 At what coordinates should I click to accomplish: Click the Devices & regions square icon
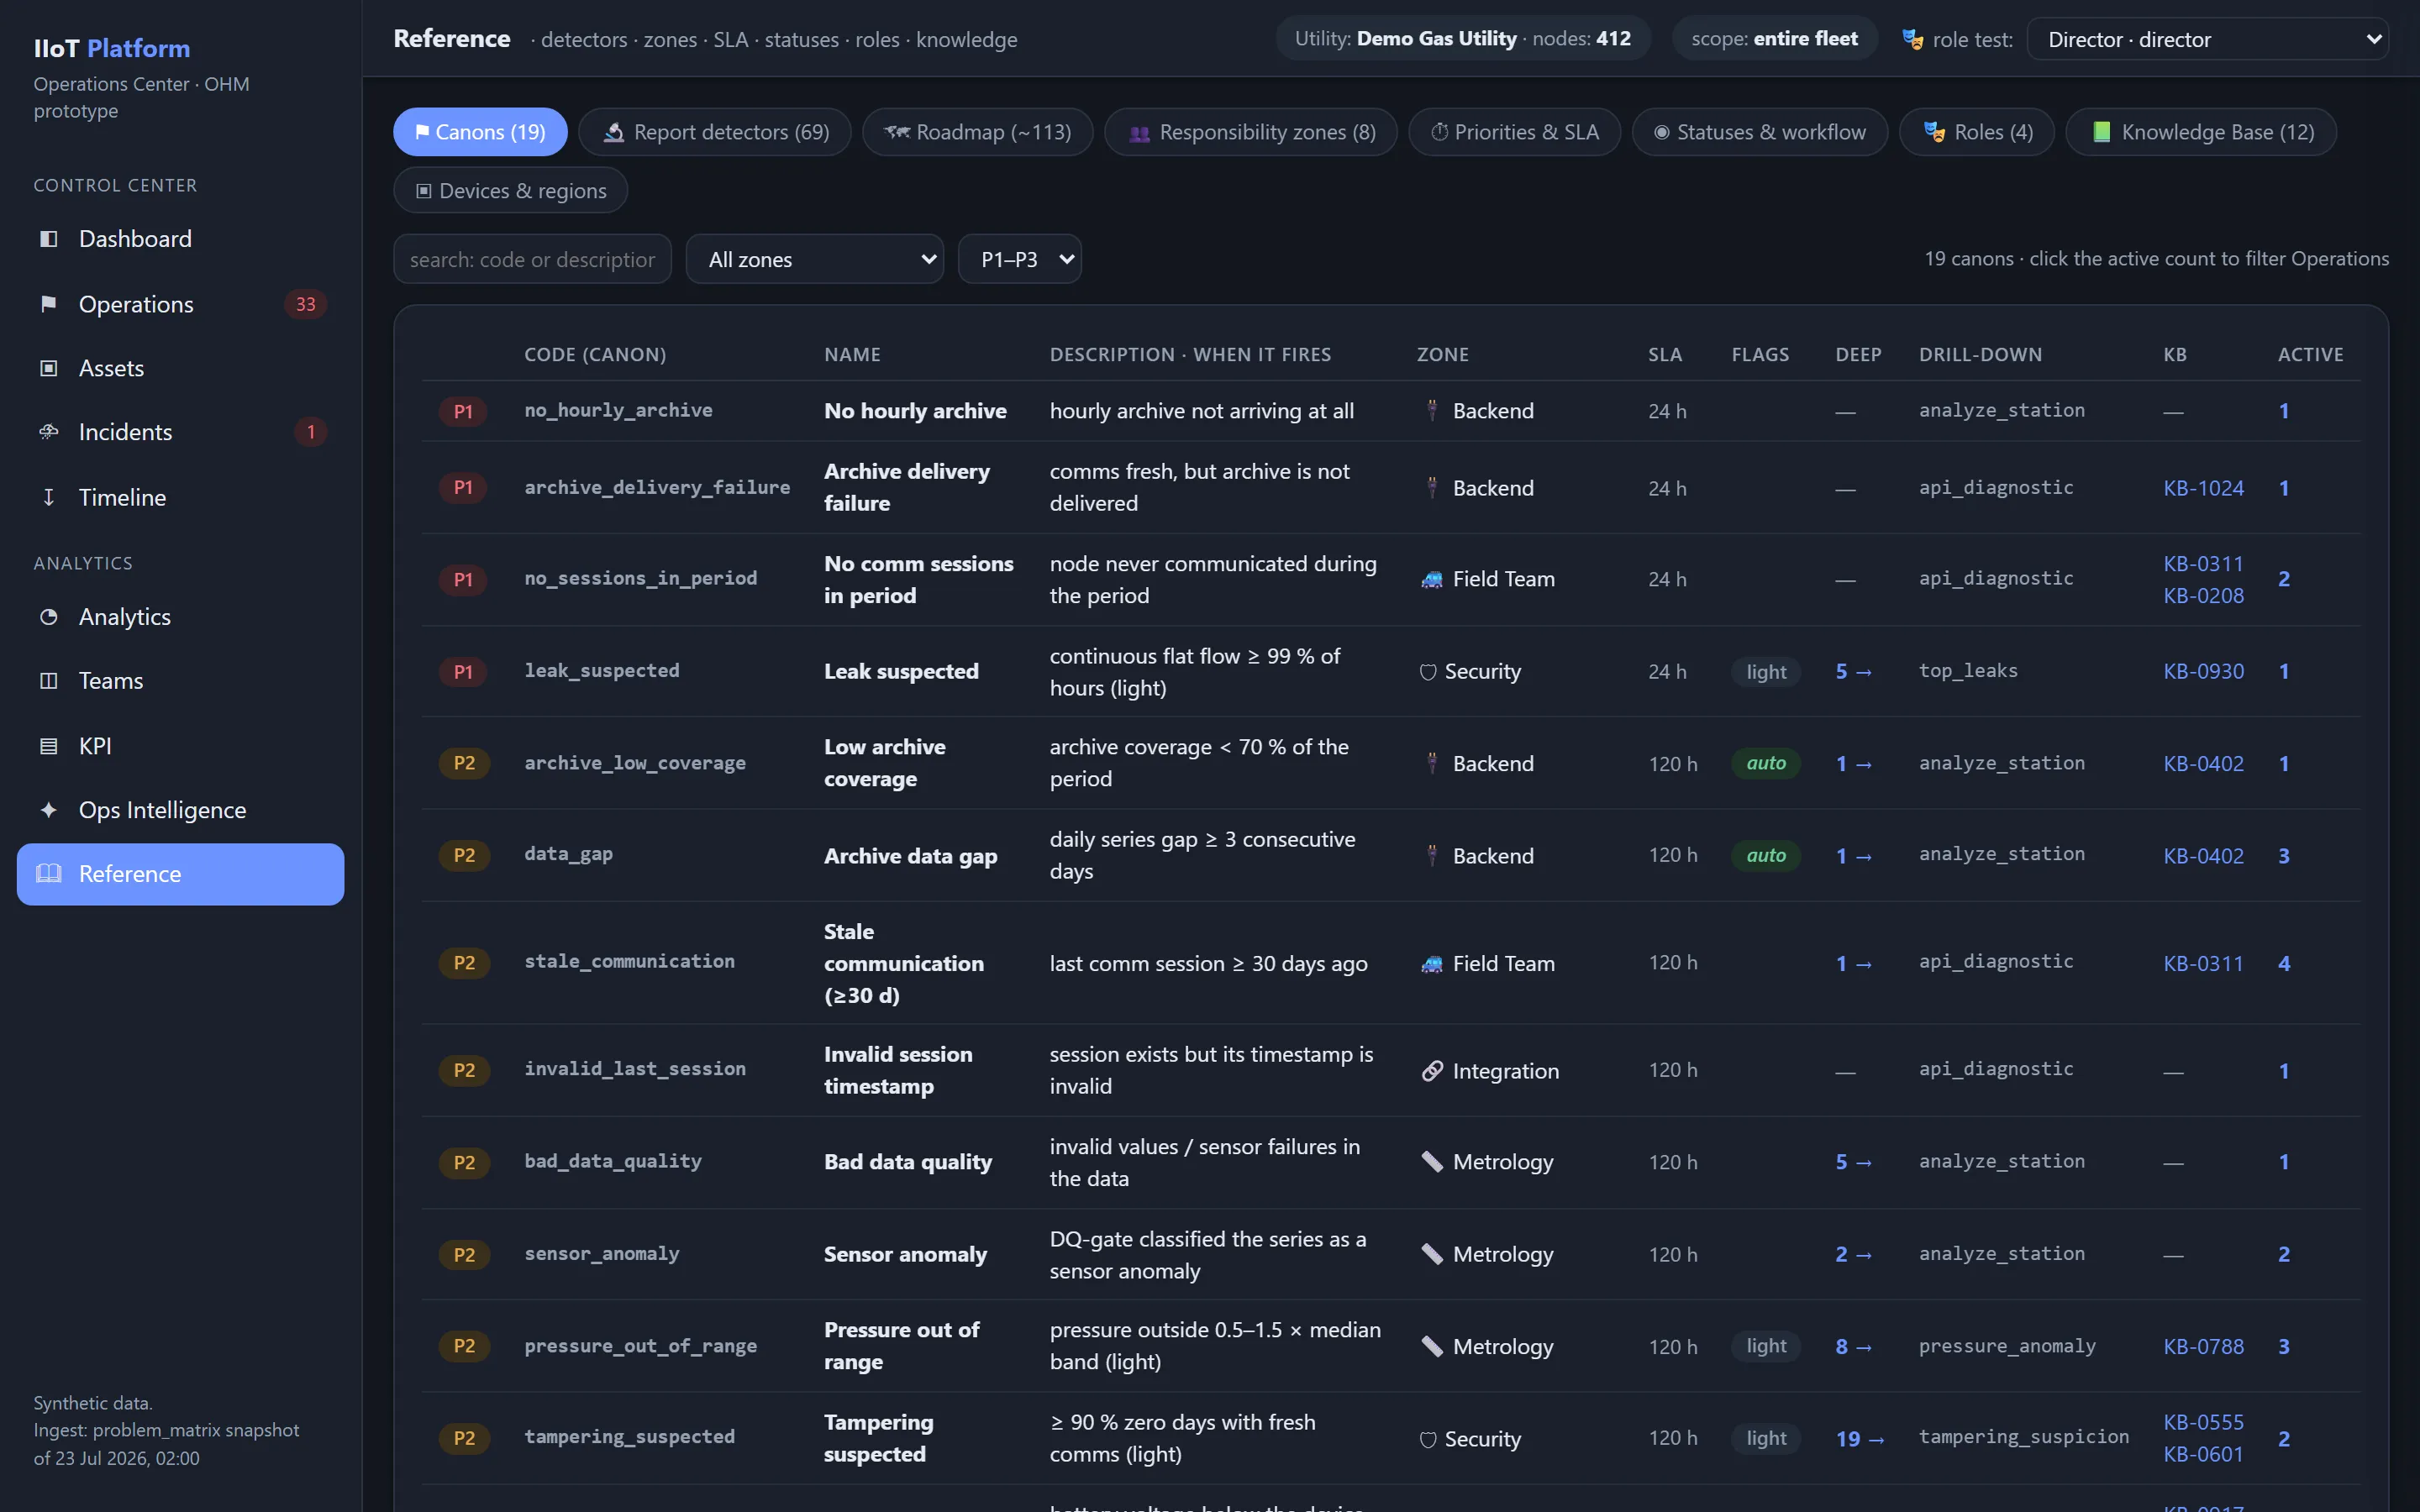coord(424,191)
